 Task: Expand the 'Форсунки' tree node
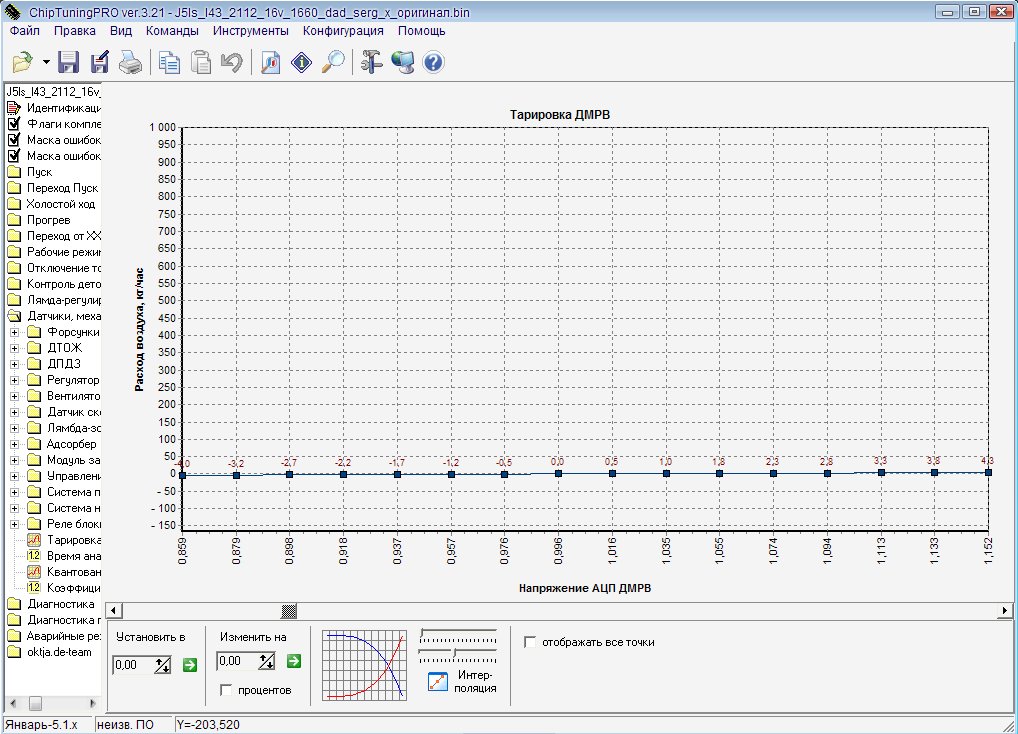(15, 332)
